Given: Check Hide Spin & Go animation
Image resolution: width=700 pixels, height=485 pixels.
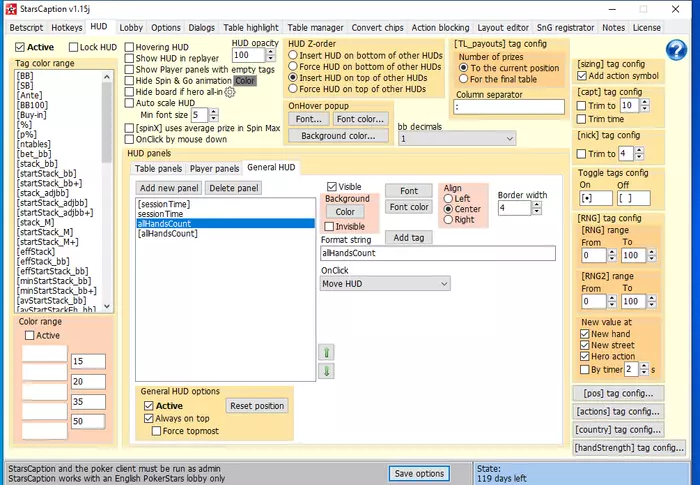Looking at the screenshot, I should tap(129, 81).
